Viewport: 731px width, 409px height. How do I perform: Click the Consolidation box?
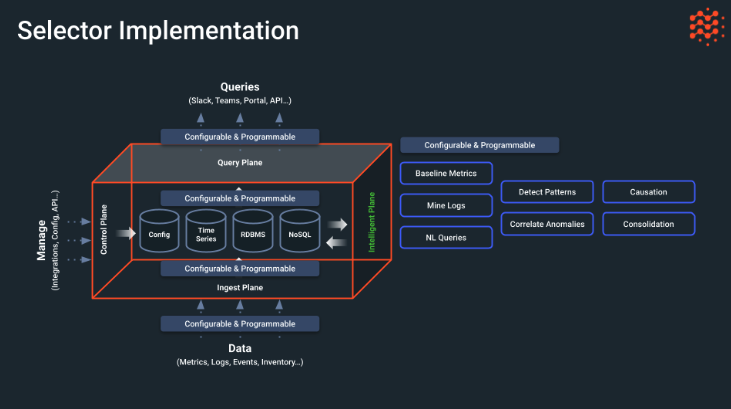tap(648, 224)
